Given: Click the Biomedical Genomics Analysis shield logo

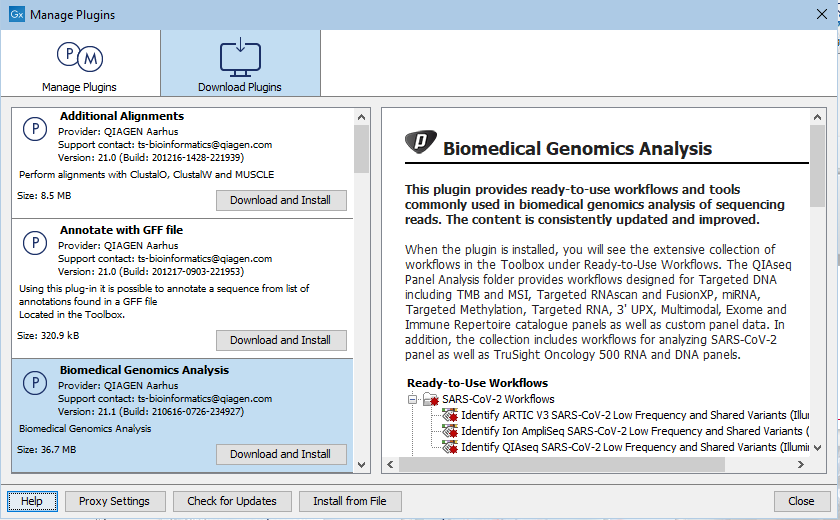Looking at the screenshot, I should 421,144.
